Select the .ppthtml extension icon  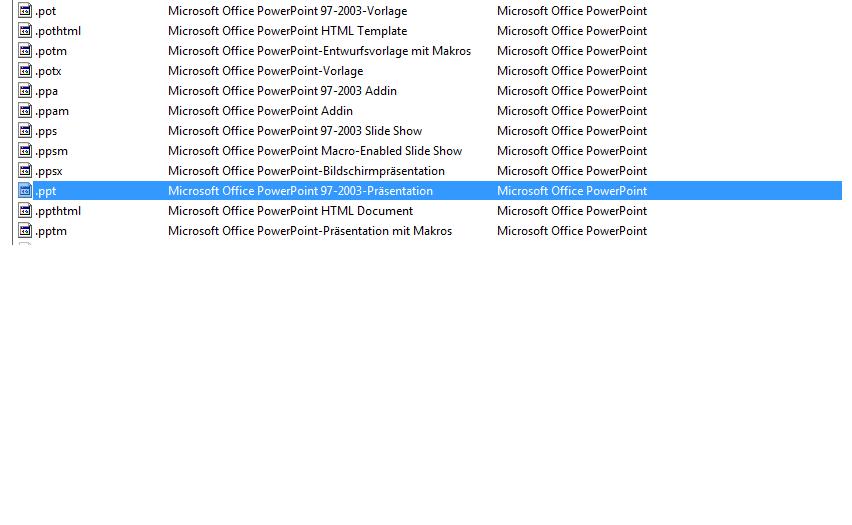point(25,210)
